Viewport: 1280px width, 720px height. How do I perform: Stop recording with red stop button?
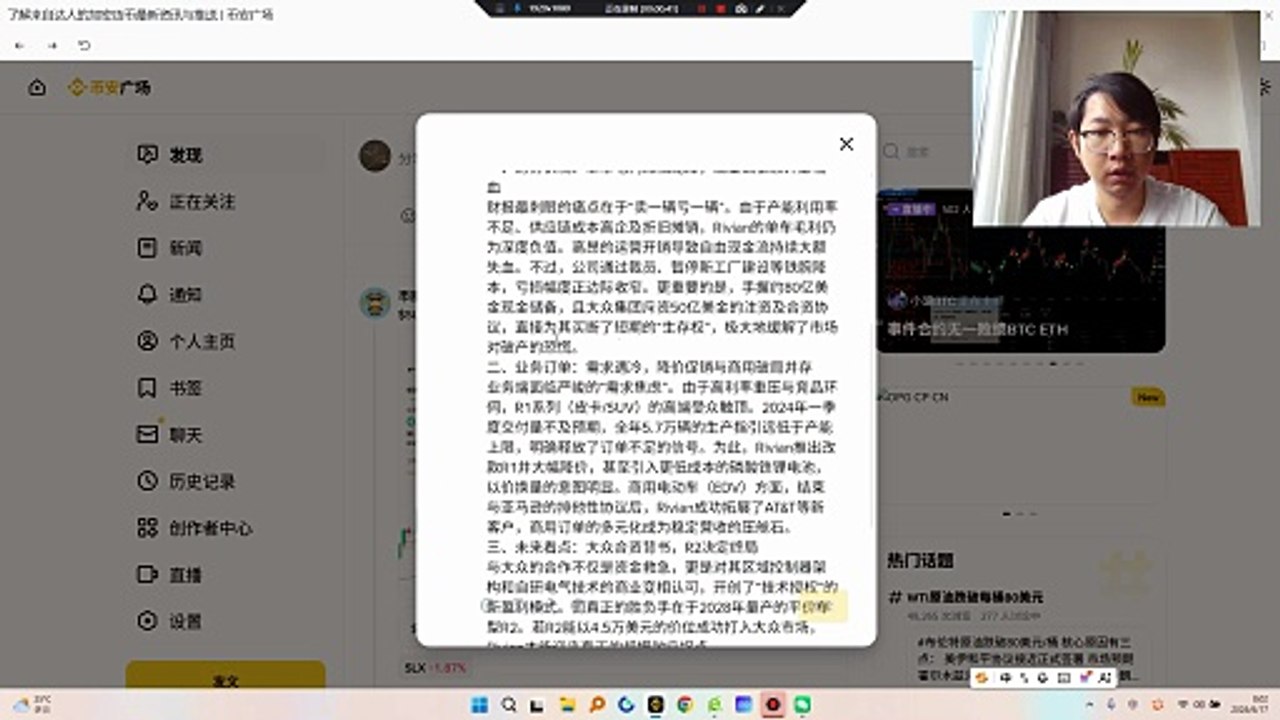719,8
